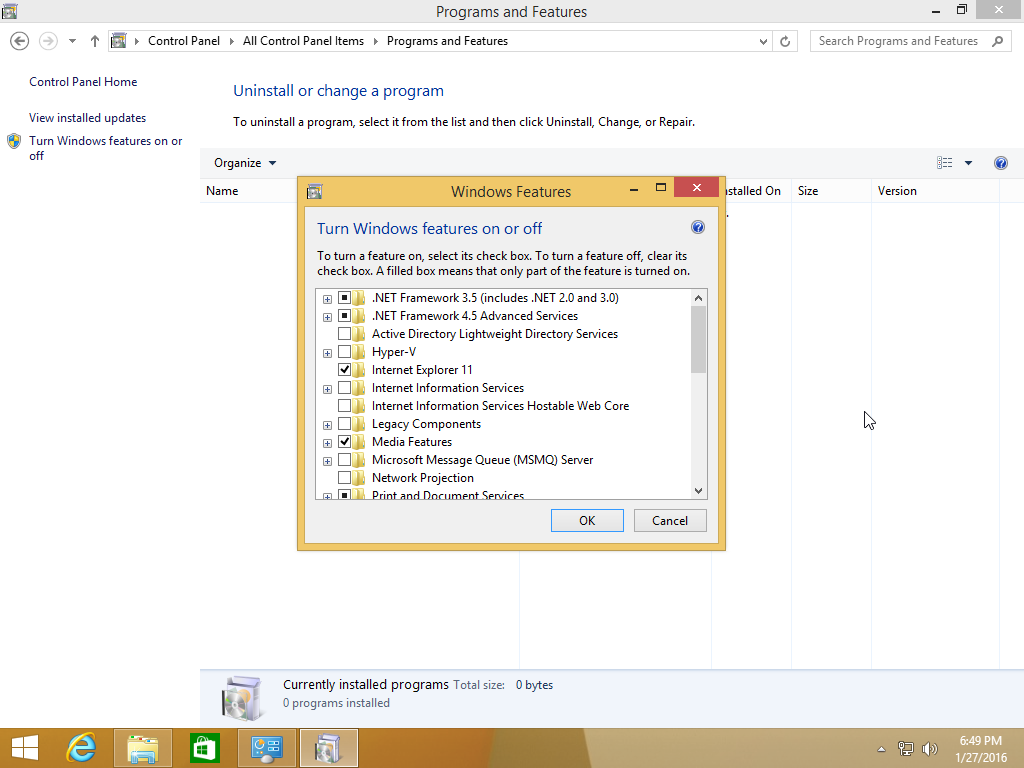Toggle .NET Framework 3.5 checkbox
1024x768 pixels.
(344, 298)
